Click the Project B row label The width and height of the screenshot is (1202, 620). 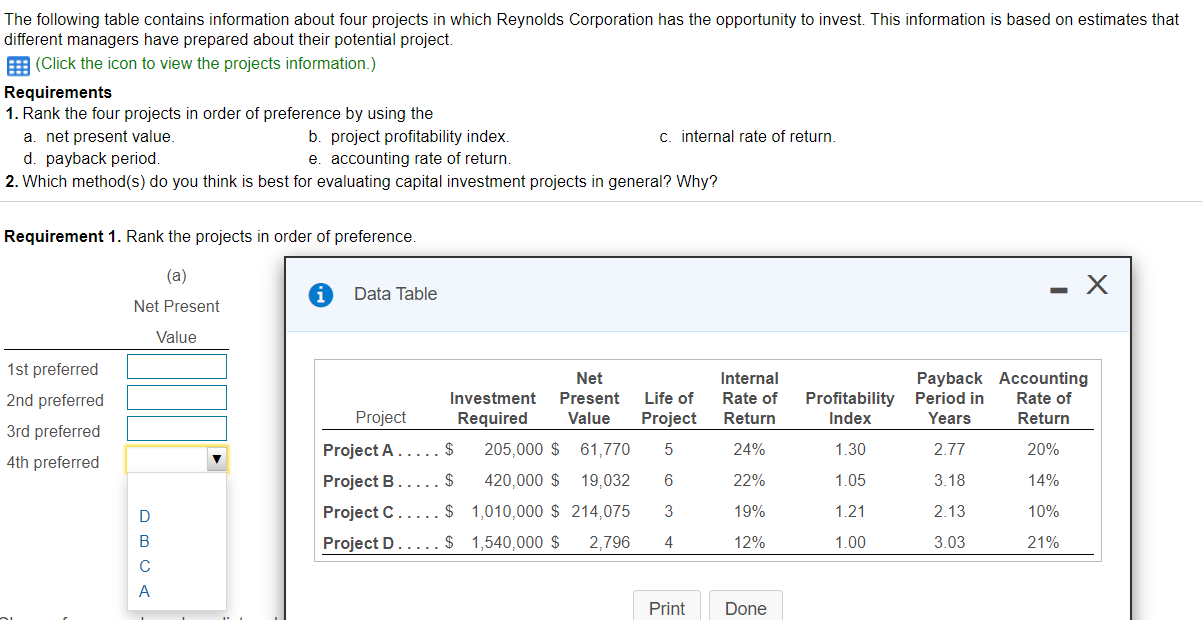click(x=359, y=481)
